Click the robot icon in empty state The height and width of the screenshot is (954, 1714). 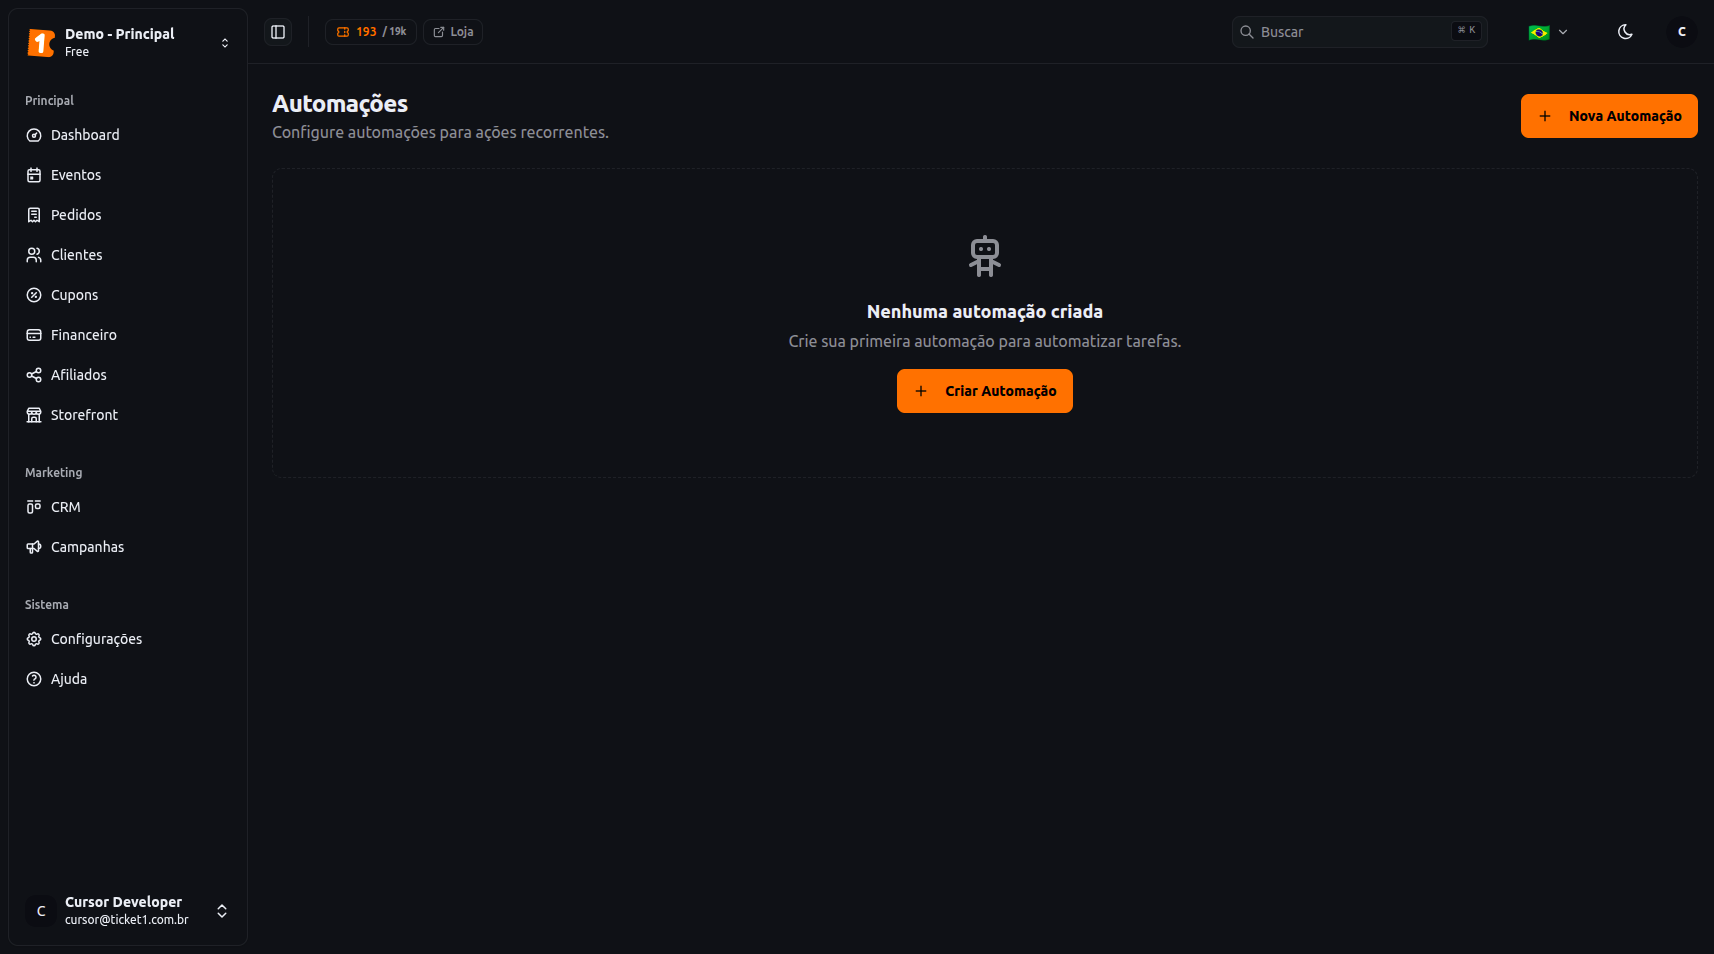[985, 256]
